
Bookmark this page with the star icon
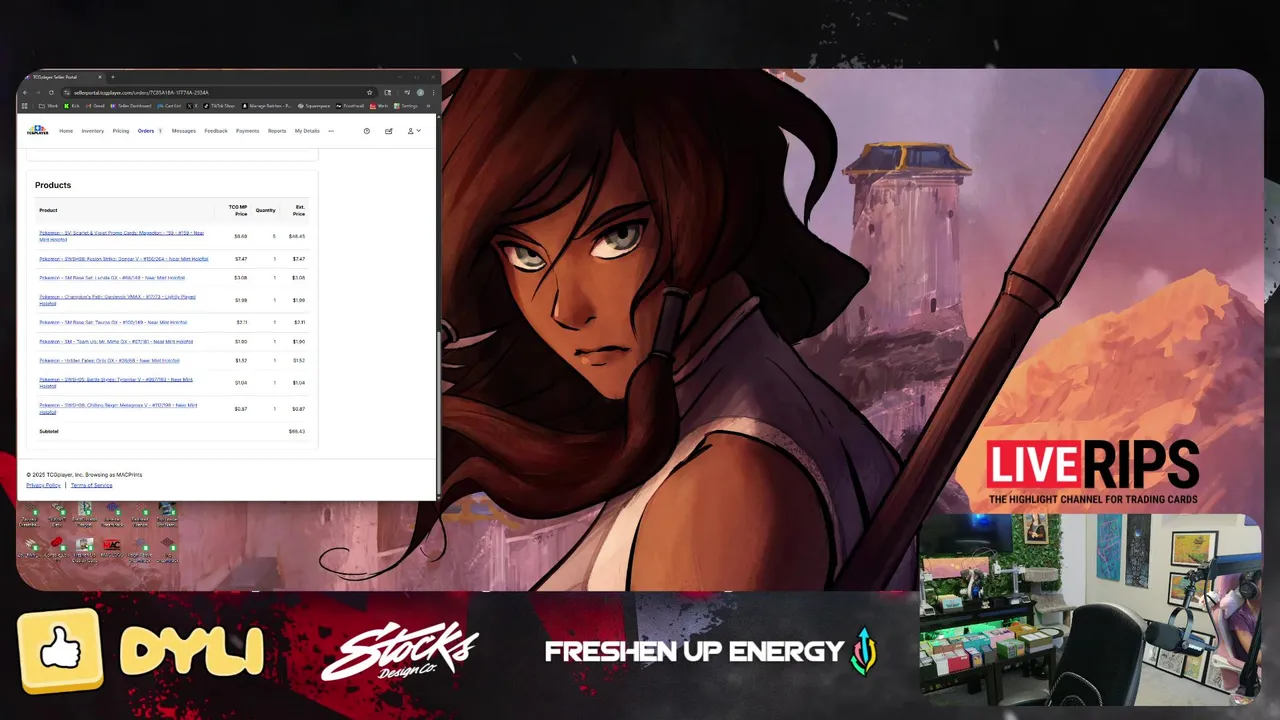[369, 93]
